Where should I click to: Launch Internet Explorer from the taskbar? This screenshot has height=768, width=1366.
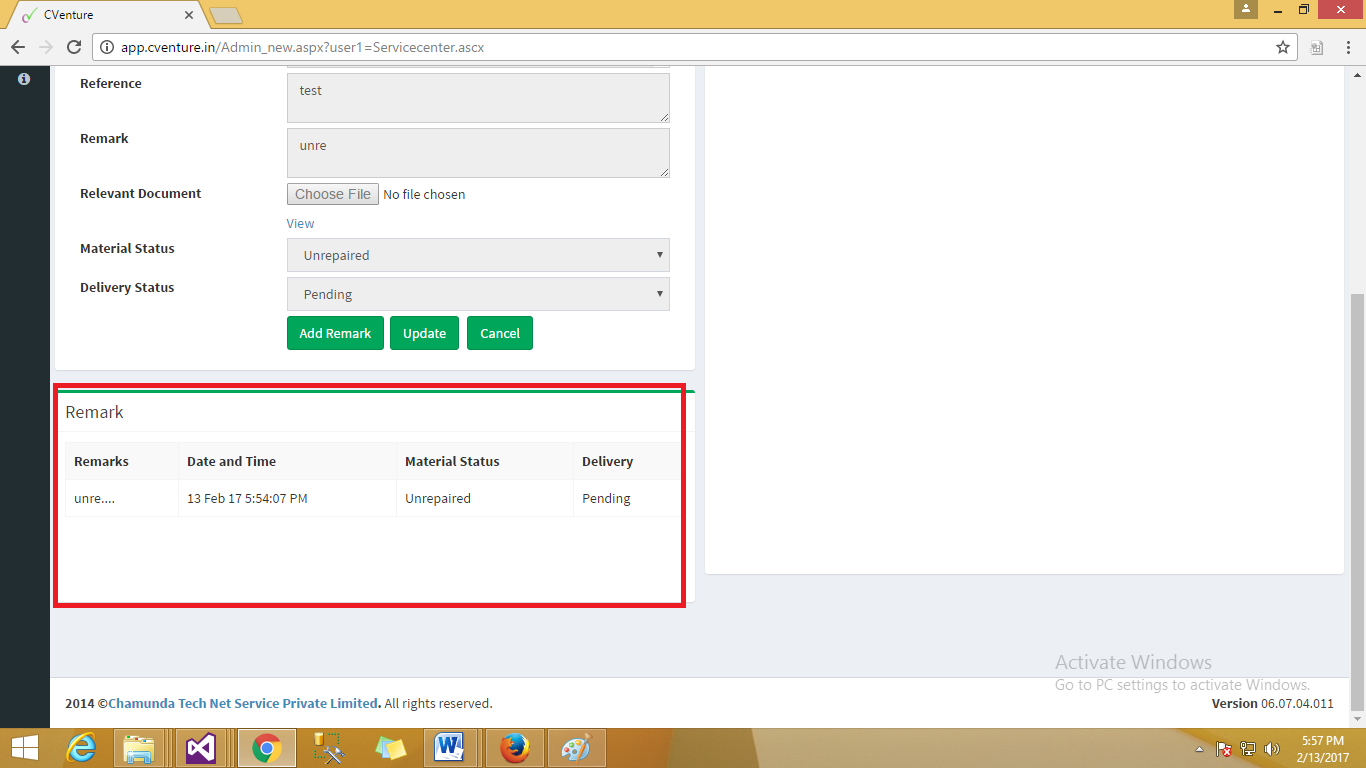click(x=81, y=748)
